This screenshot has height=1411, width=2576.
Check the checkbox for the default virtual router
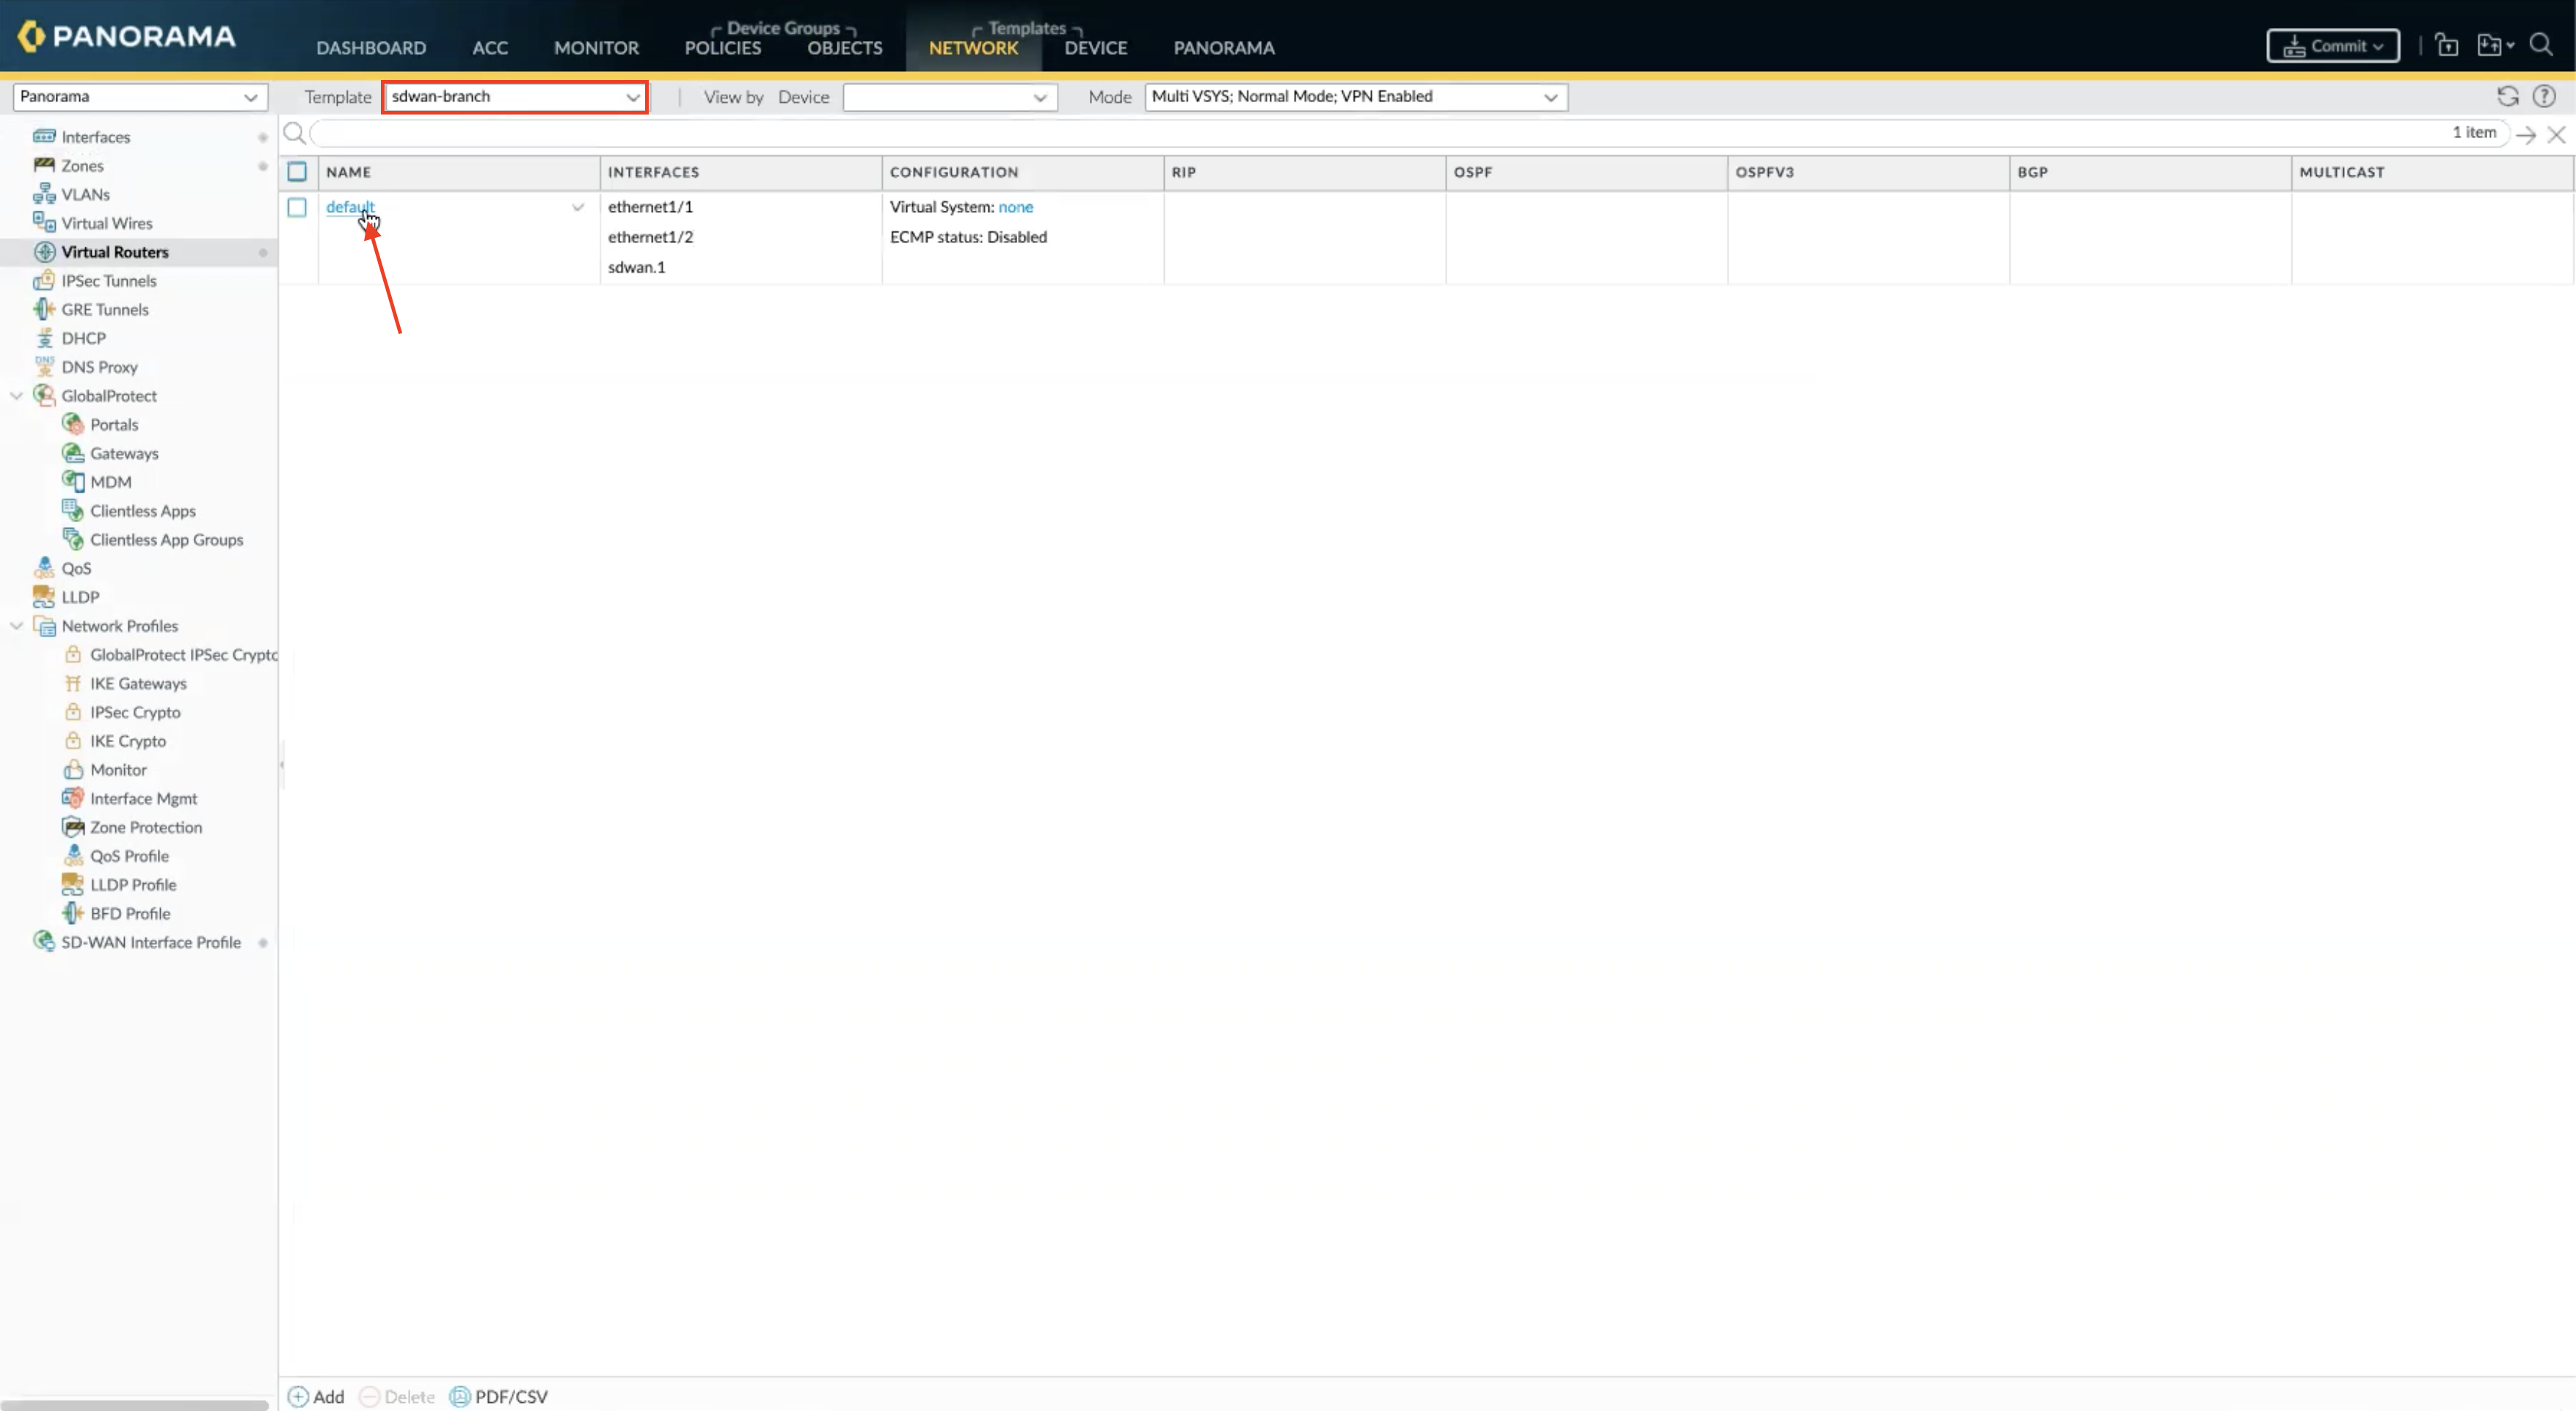coord(297,207)
